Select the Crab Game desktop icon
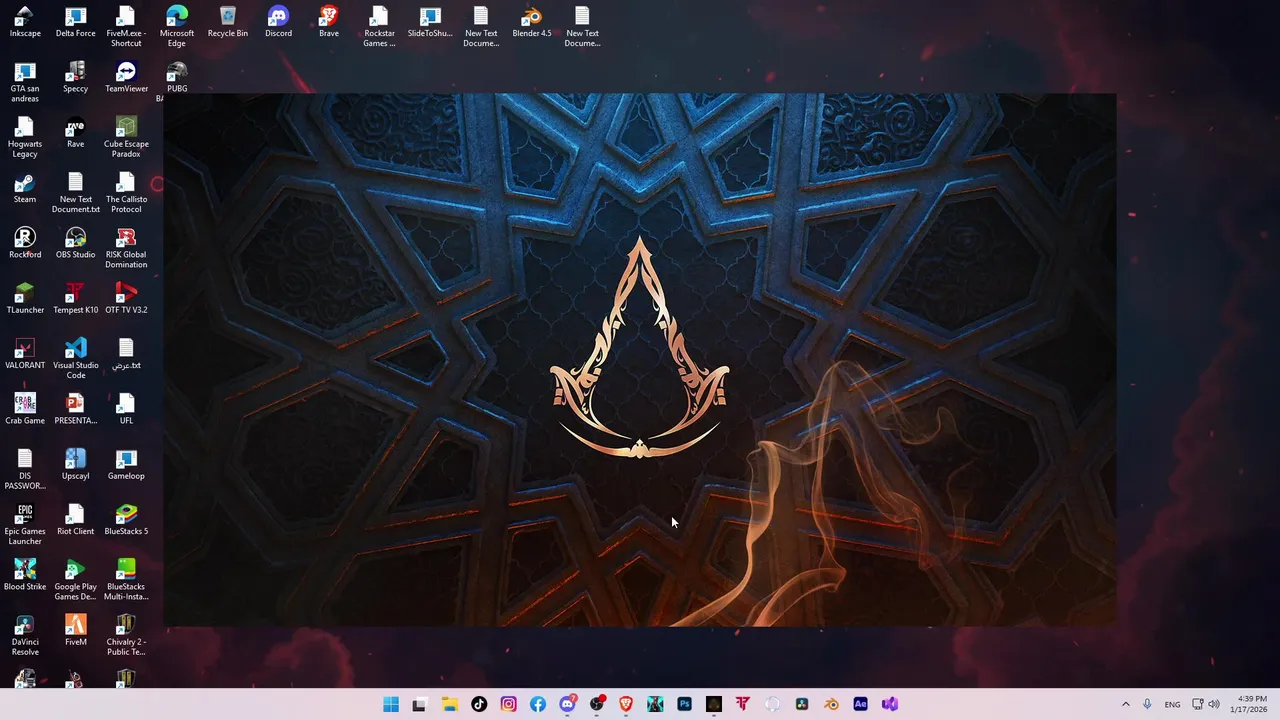The height and width of the screenshot is (720, 1280). [x=25, y=409]
